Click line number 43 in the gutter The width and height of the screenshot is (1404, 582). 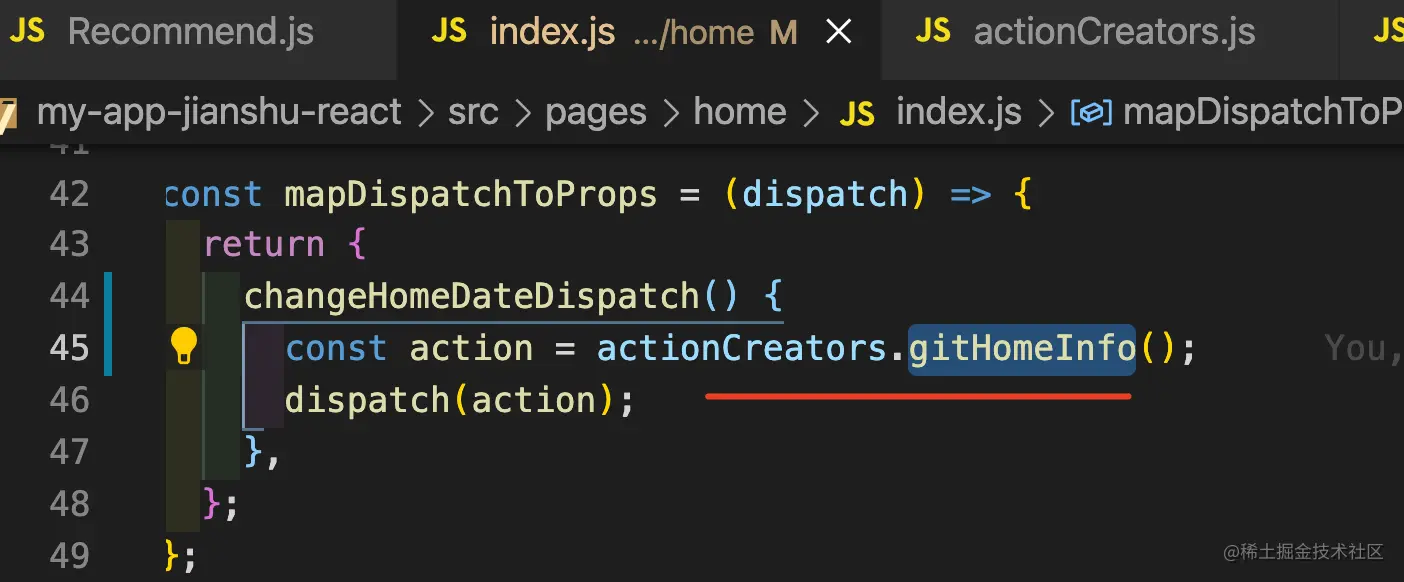69,244
